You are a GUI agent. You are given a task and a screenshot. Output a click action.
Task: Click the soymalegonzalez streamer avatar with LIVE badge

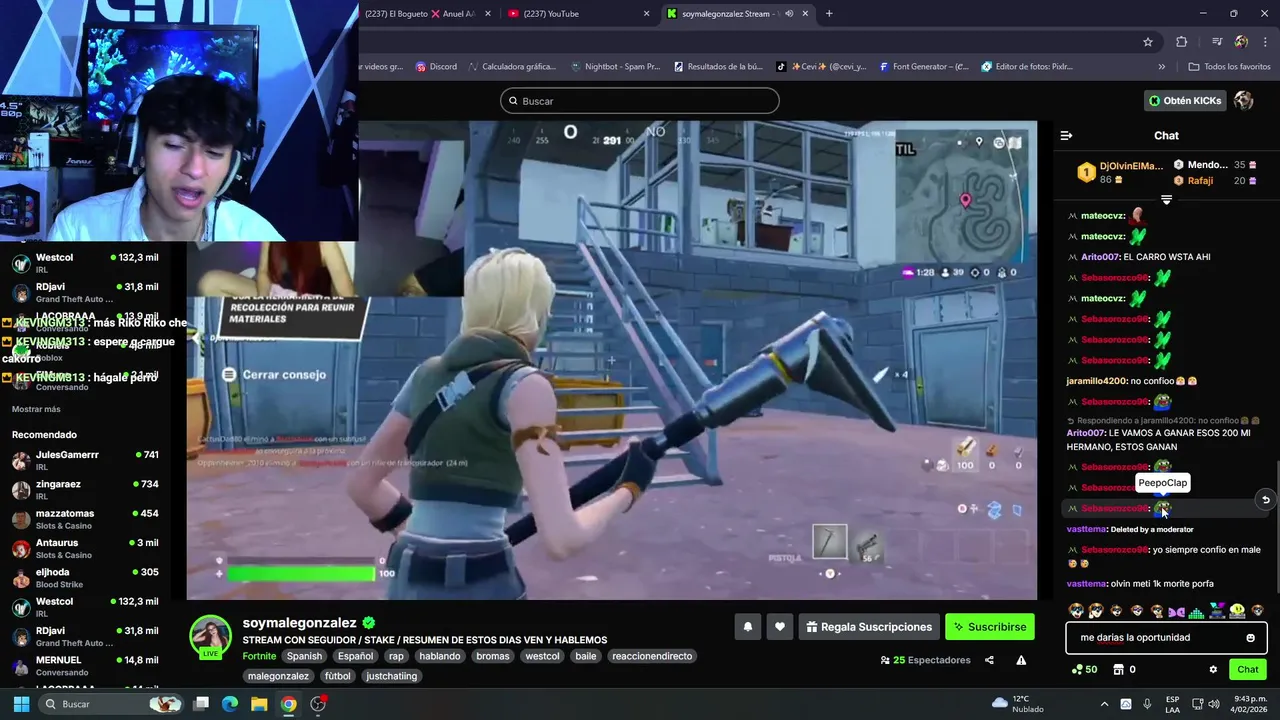click(211, 637)
